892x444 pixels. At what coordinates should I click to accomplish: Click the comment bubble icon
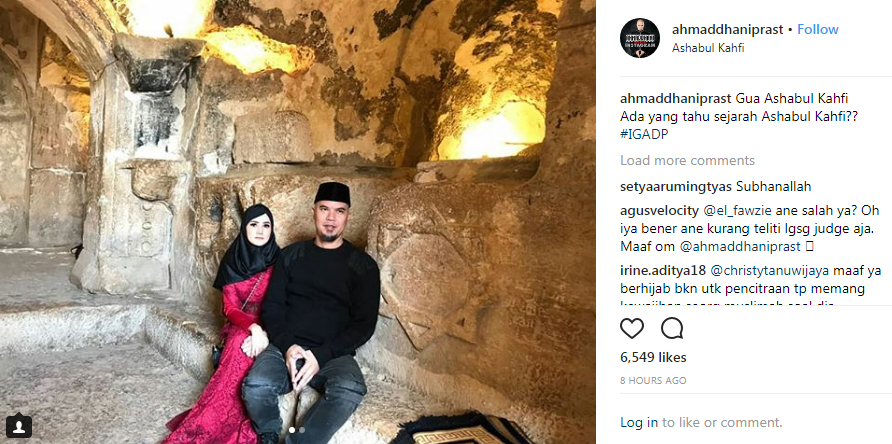point(672,328)
